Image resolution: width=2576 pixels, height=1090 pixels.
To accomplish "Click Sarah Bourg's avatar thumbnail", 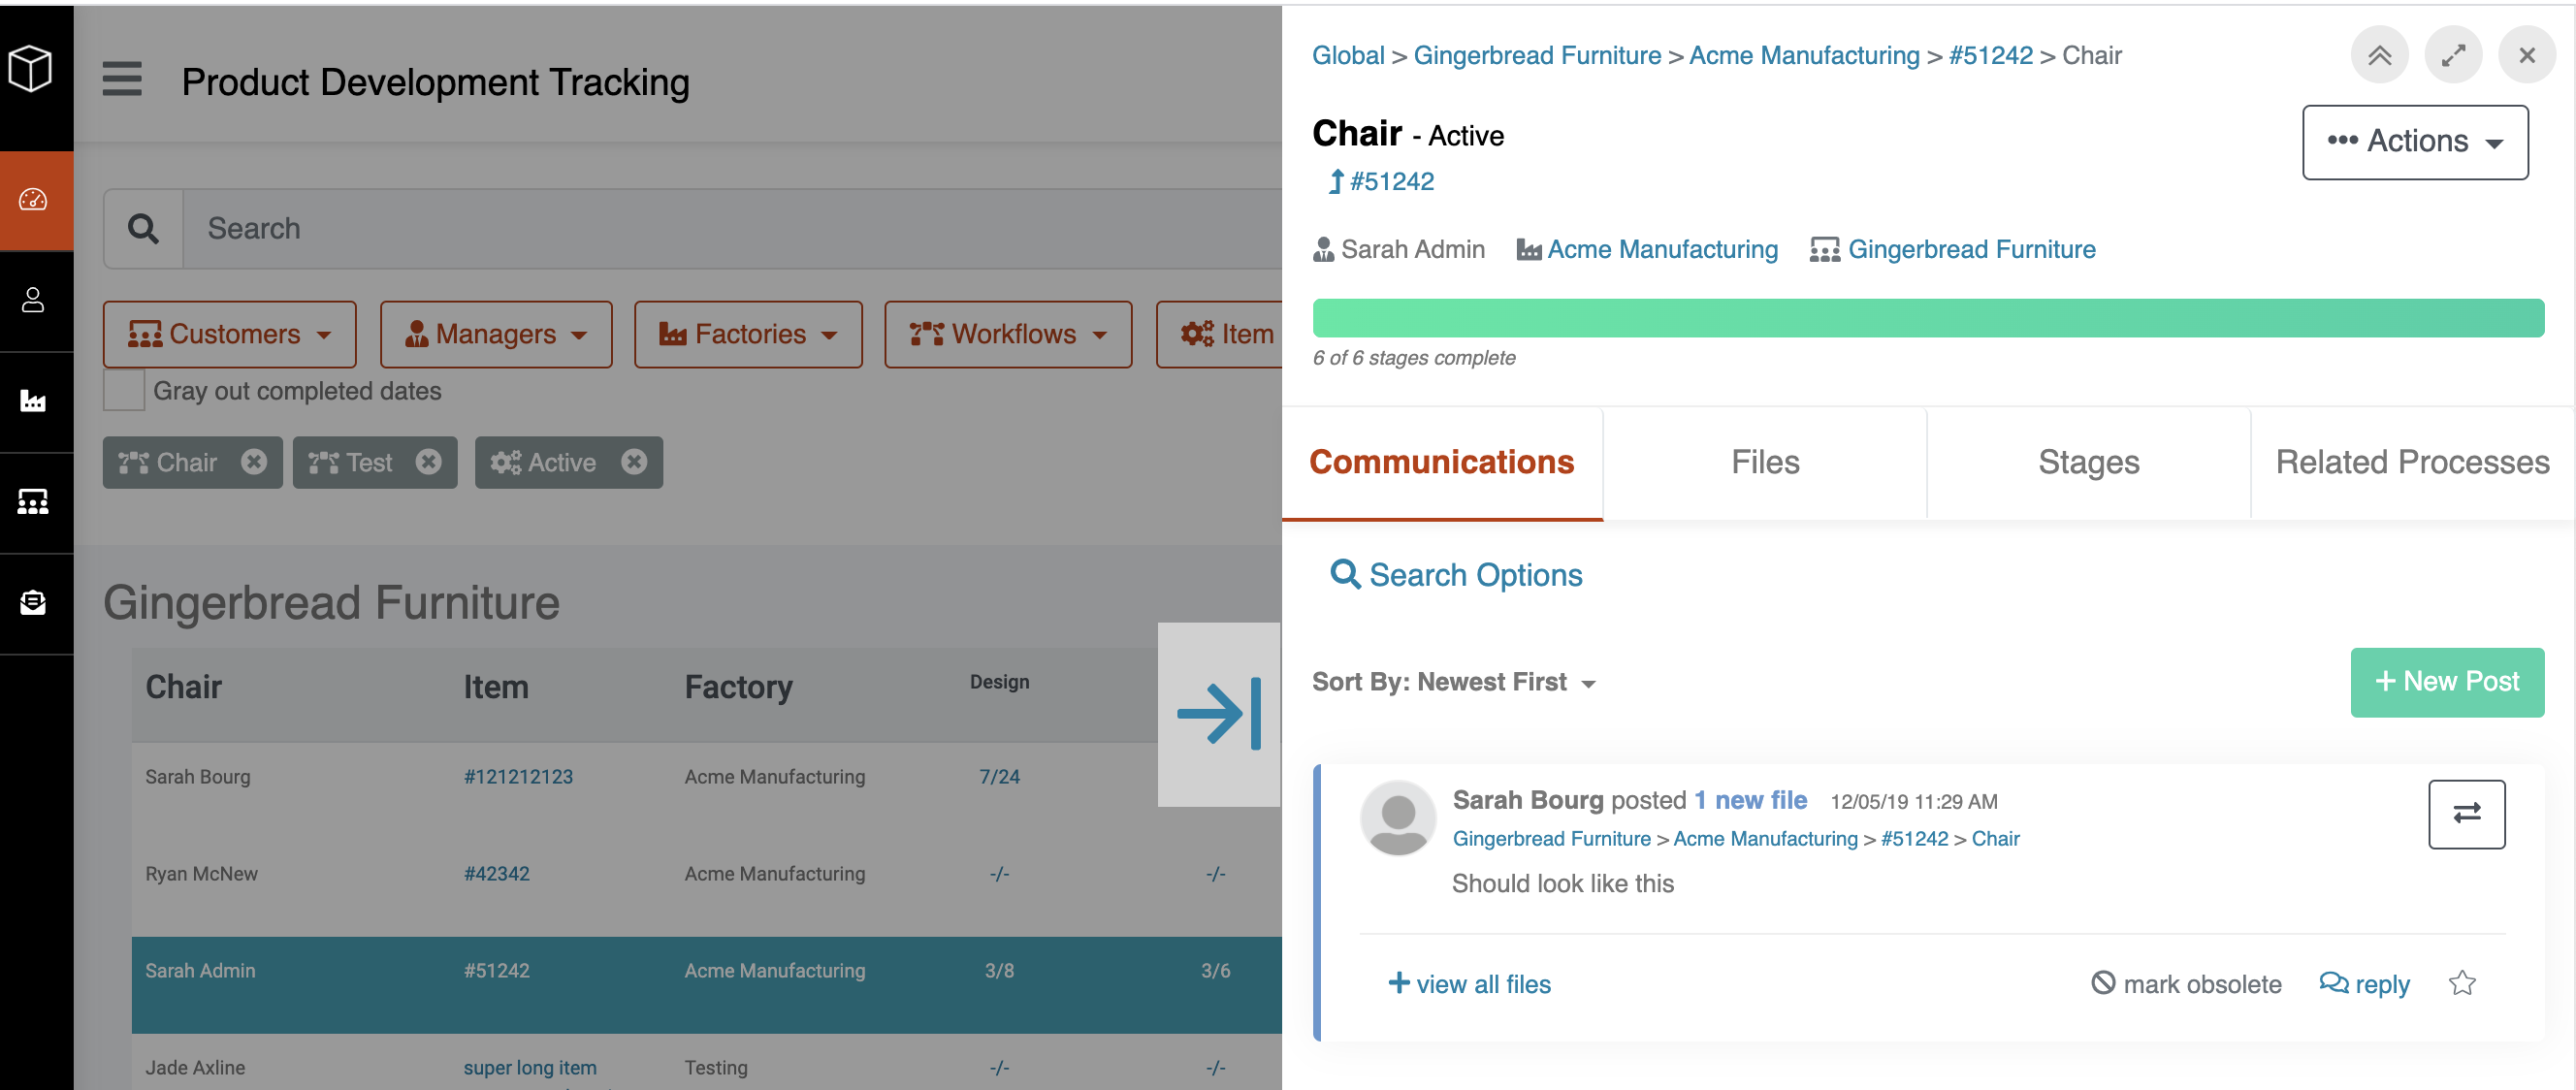I will [1398, 818].
